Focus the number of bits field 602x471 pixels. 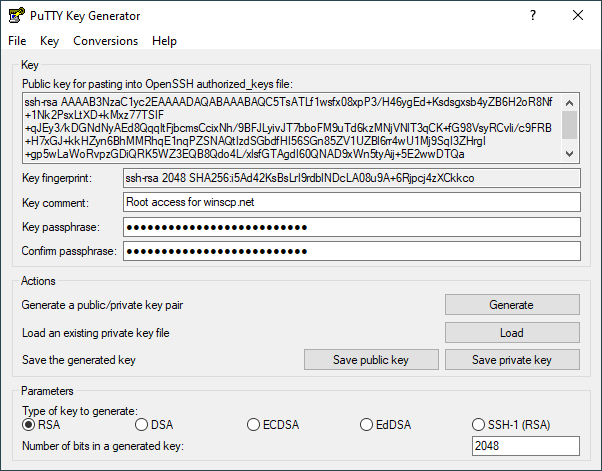pyautogui.click(x=525, y=446)
